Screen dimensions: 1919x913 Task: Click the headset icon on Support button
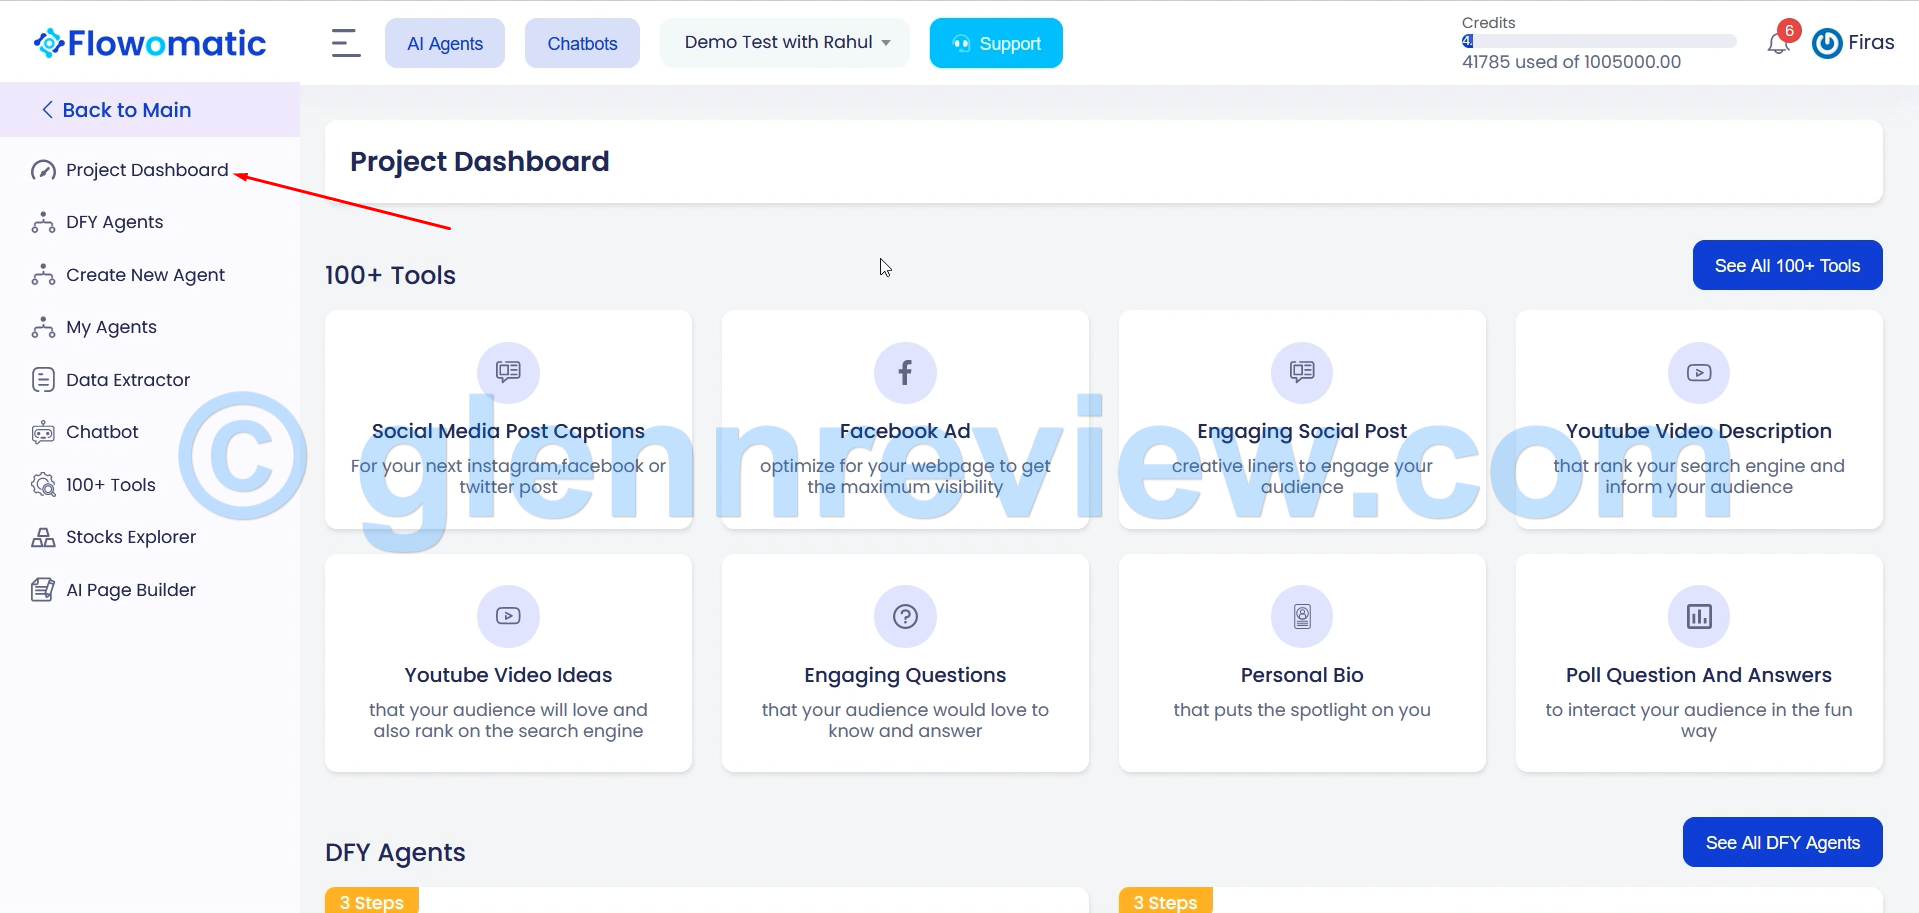(x=961, y=44)
